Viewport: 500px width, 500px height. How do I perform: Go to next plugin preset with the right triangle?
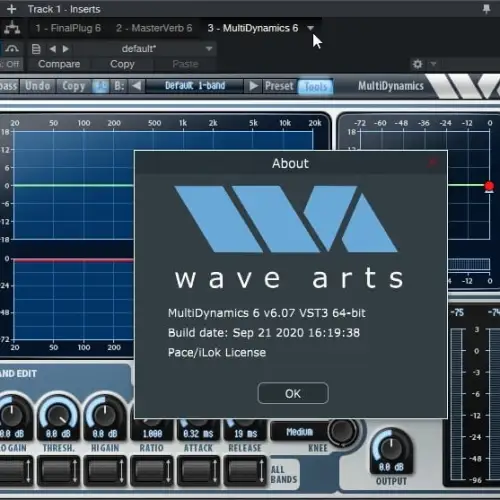[253, 86]
